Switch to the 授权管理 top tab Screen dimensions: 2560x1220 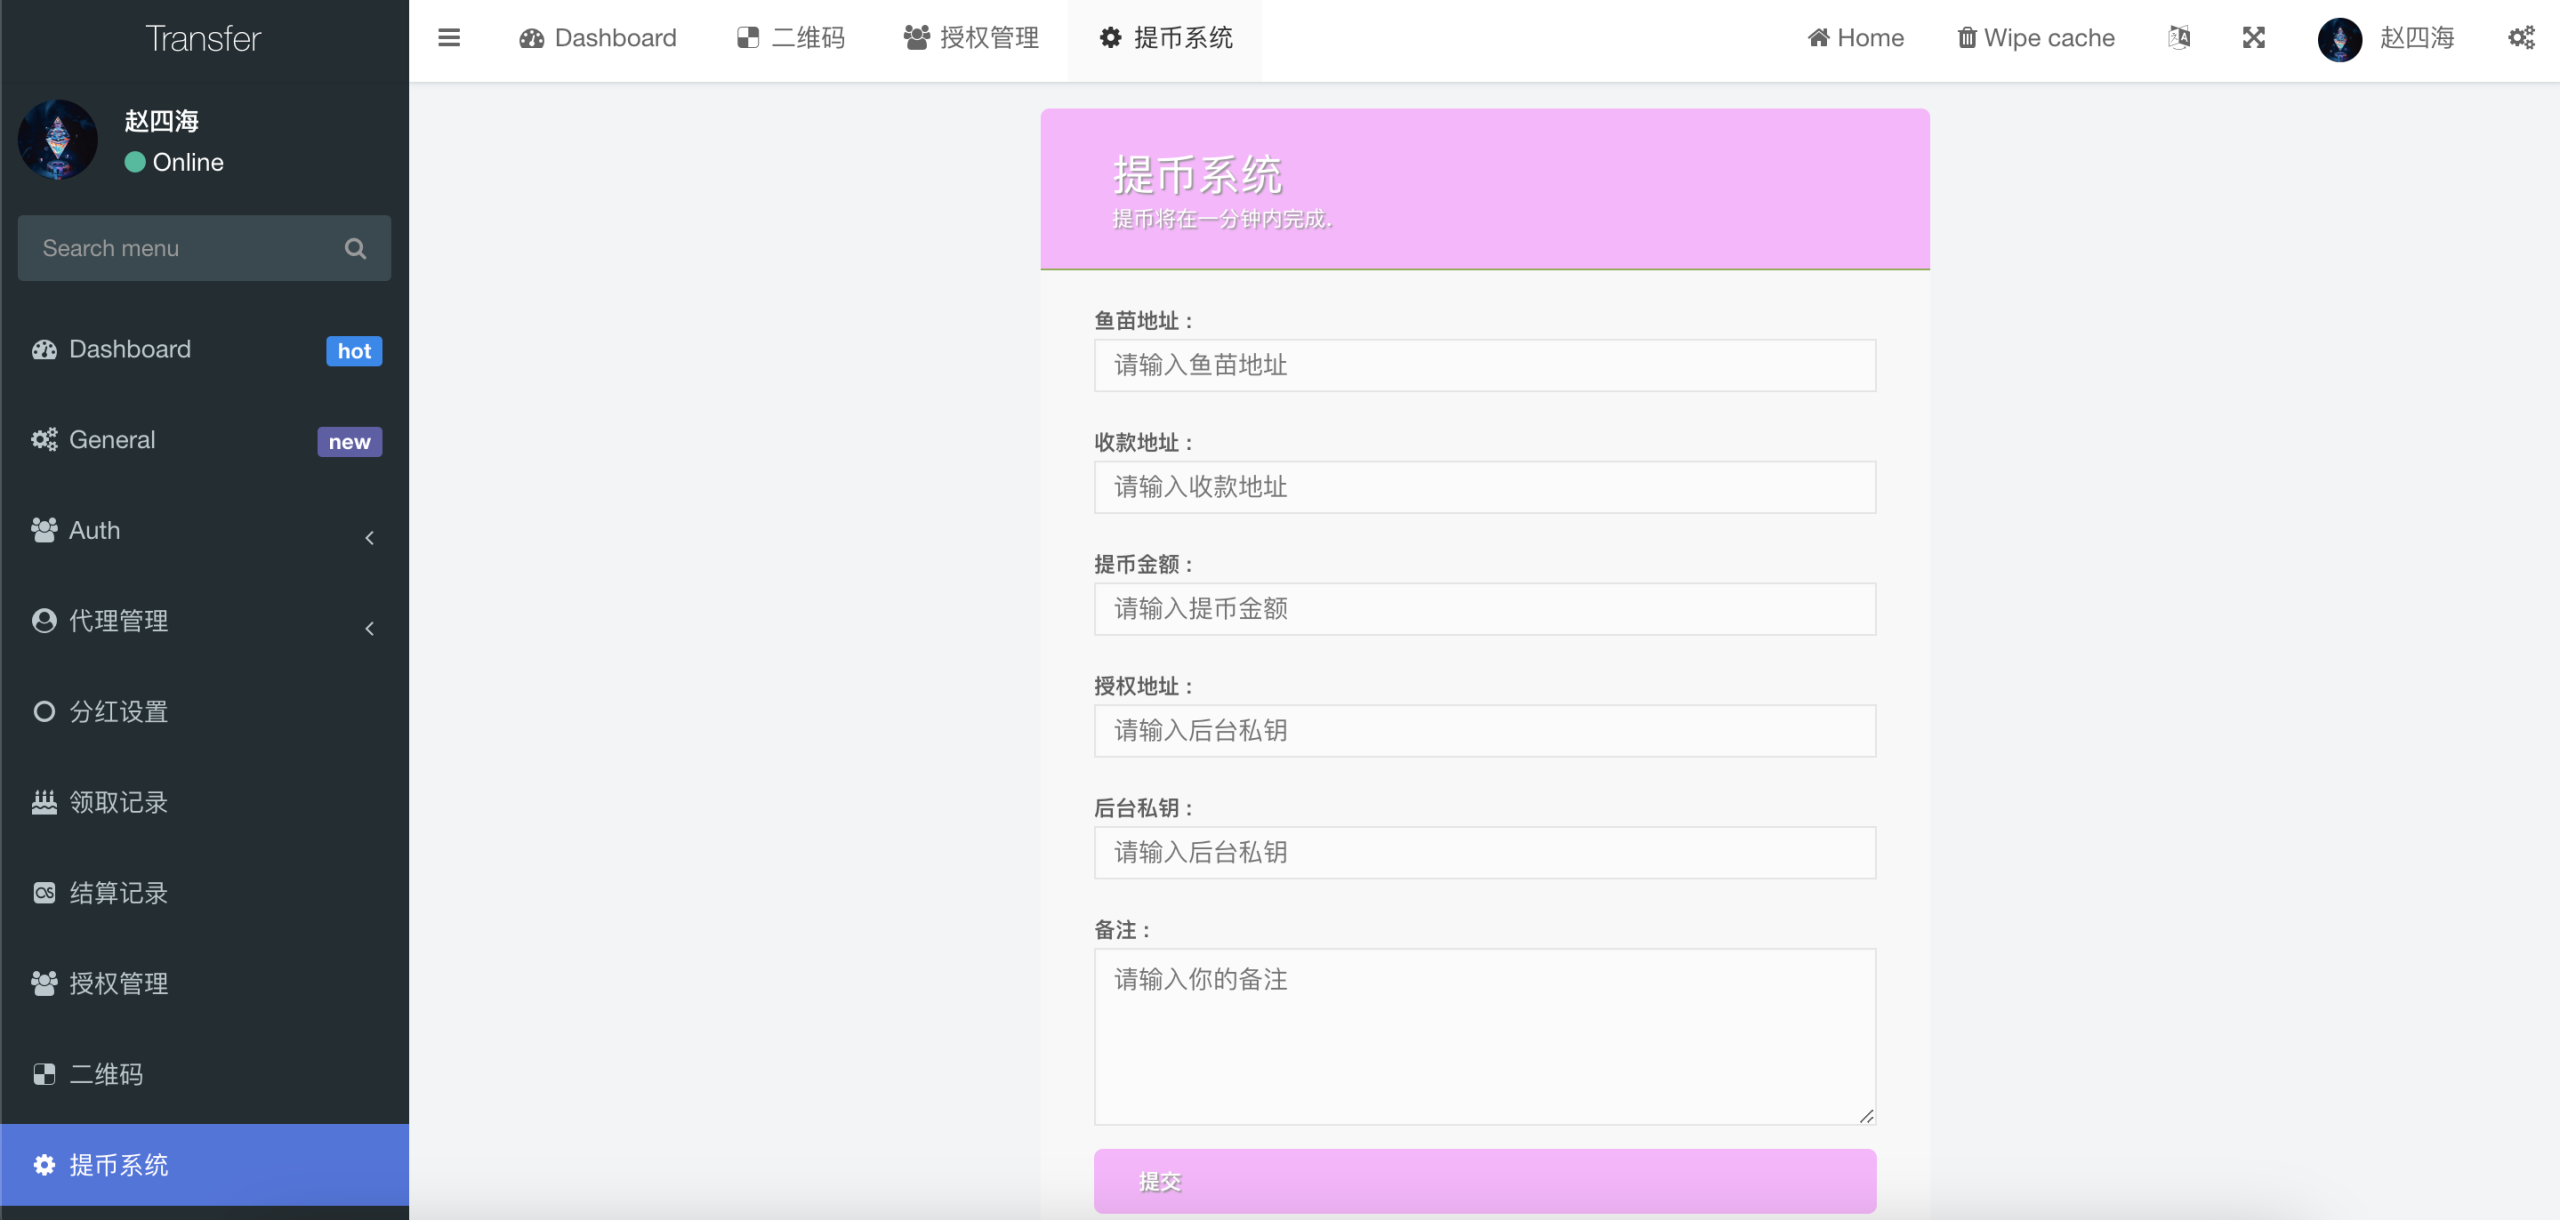971,38
